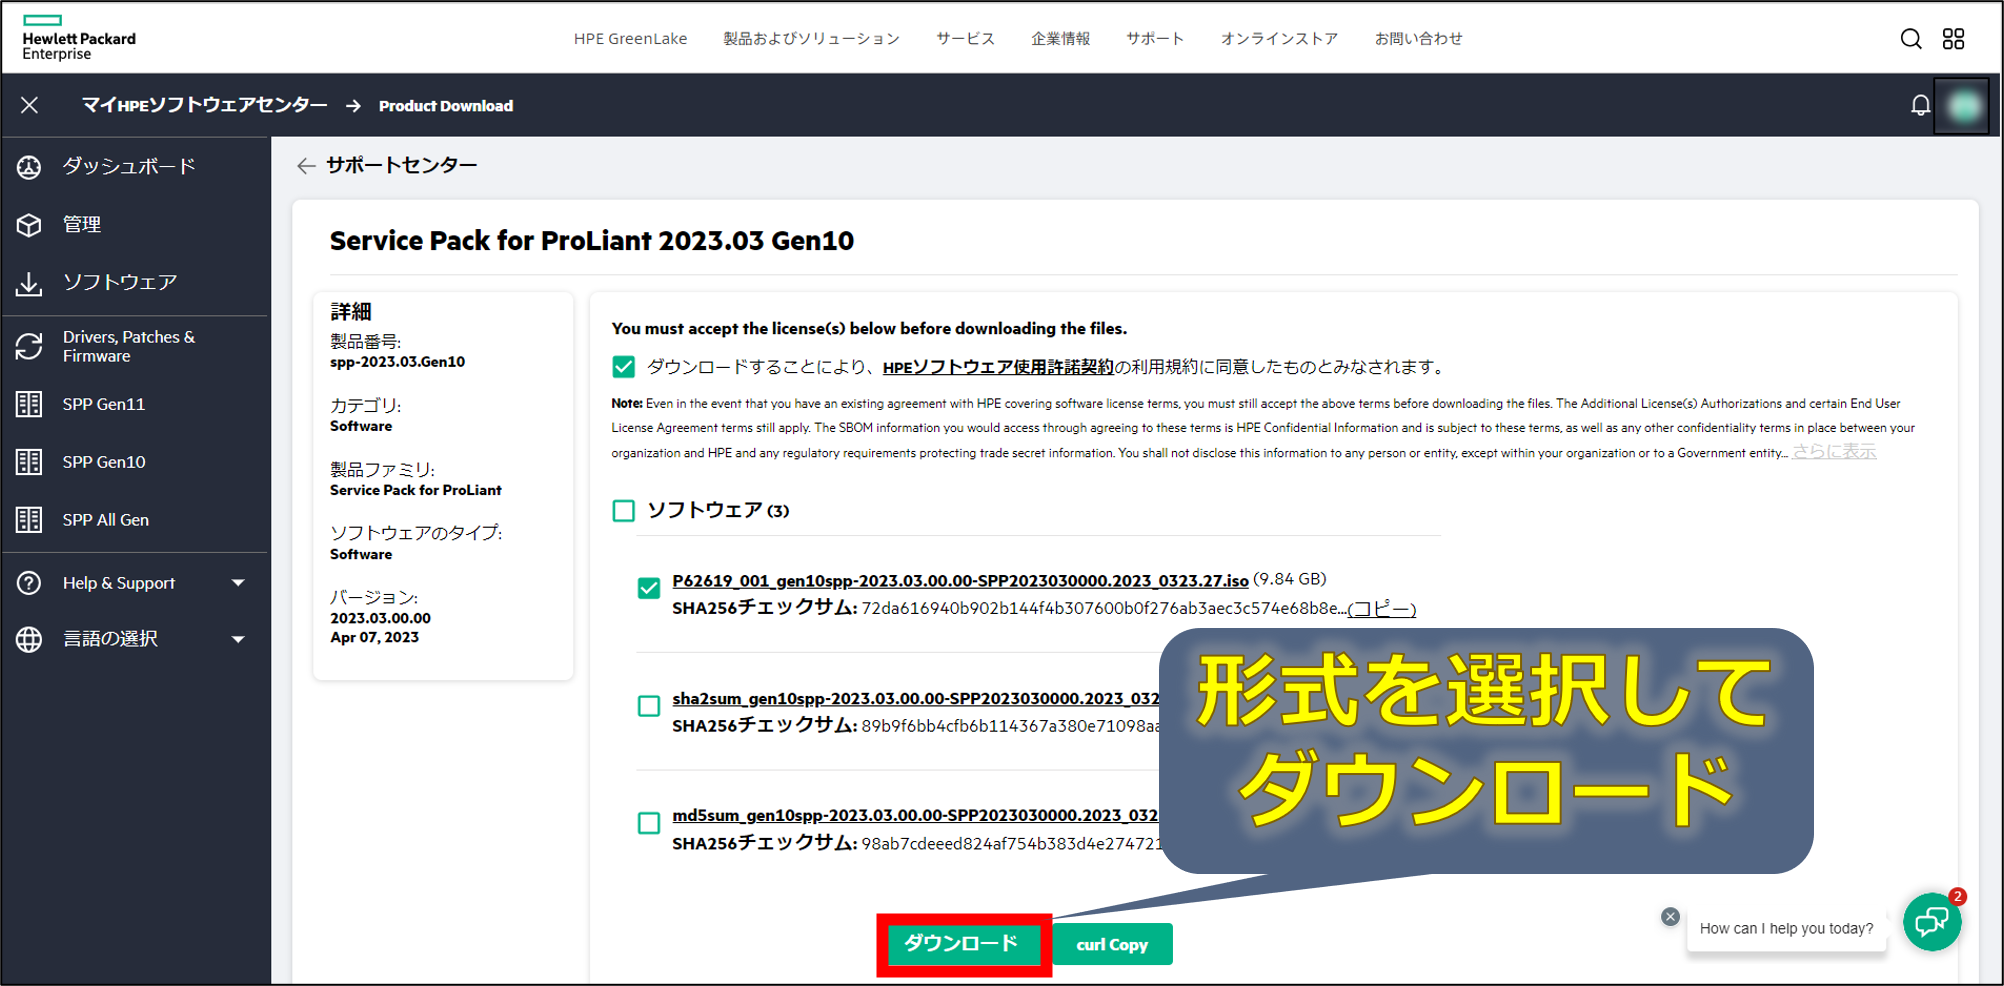
Task: Click the サポートセンター heading text
Action: coord(401,165)
